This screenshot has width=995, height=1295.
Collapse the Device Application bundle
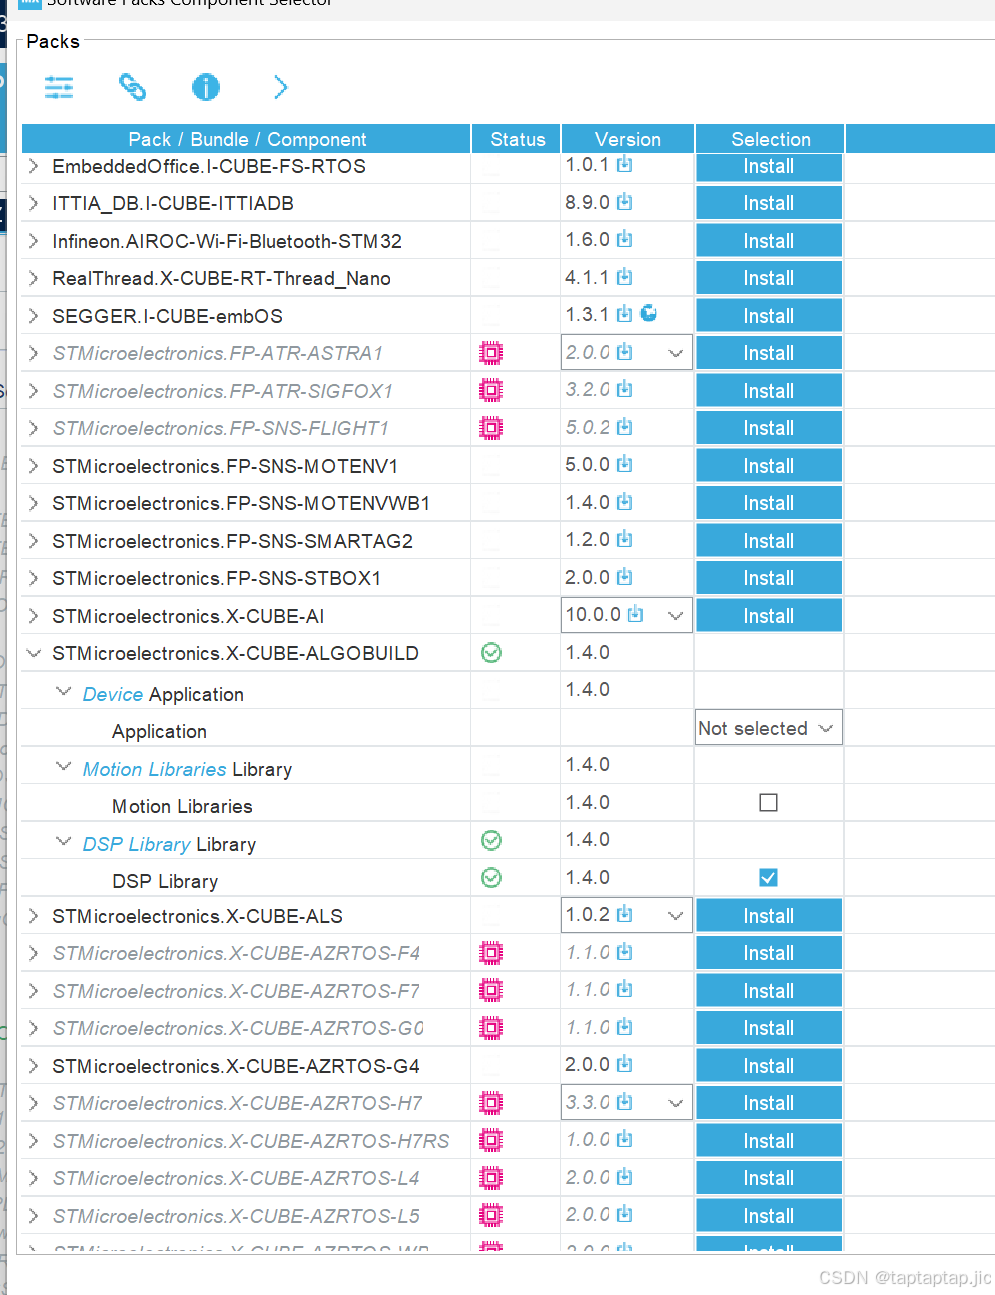pyautogui.click(x=64, y=691)
